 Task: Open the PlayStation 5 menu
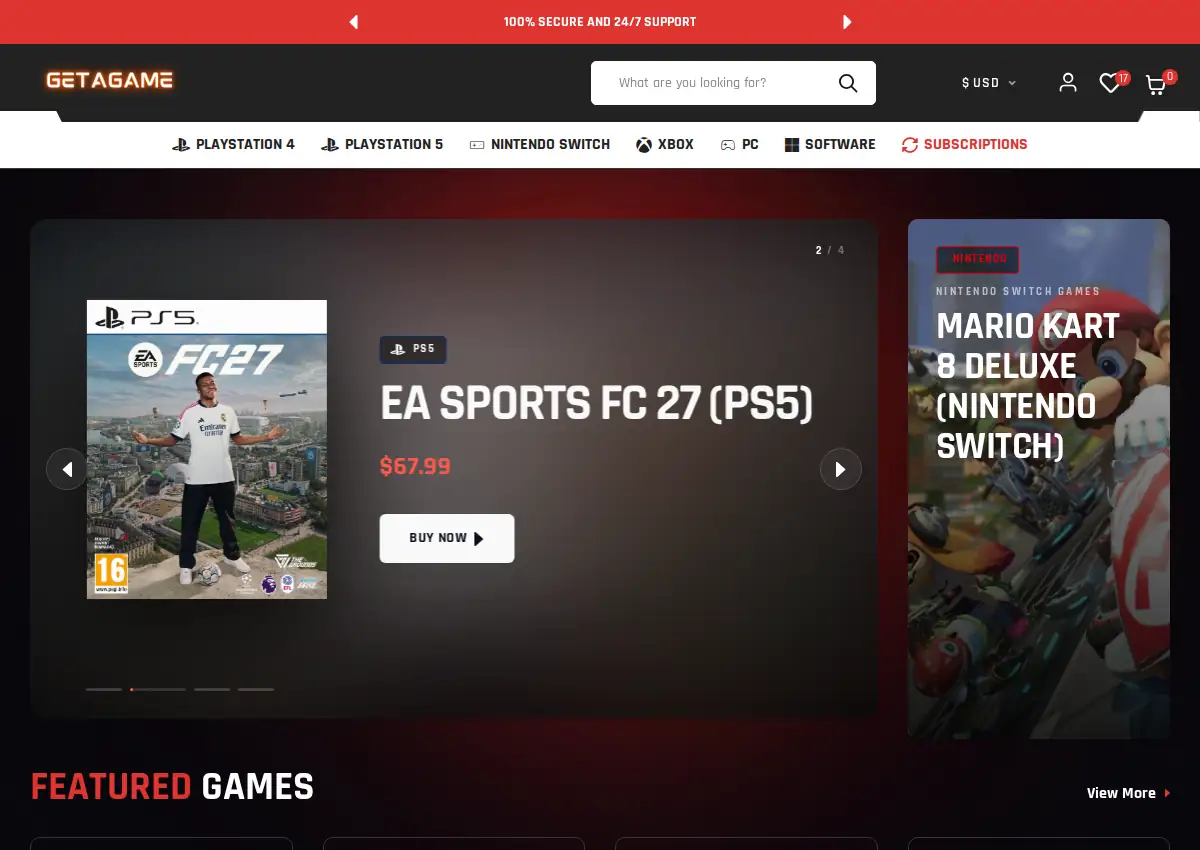click(x=382, y=145)
